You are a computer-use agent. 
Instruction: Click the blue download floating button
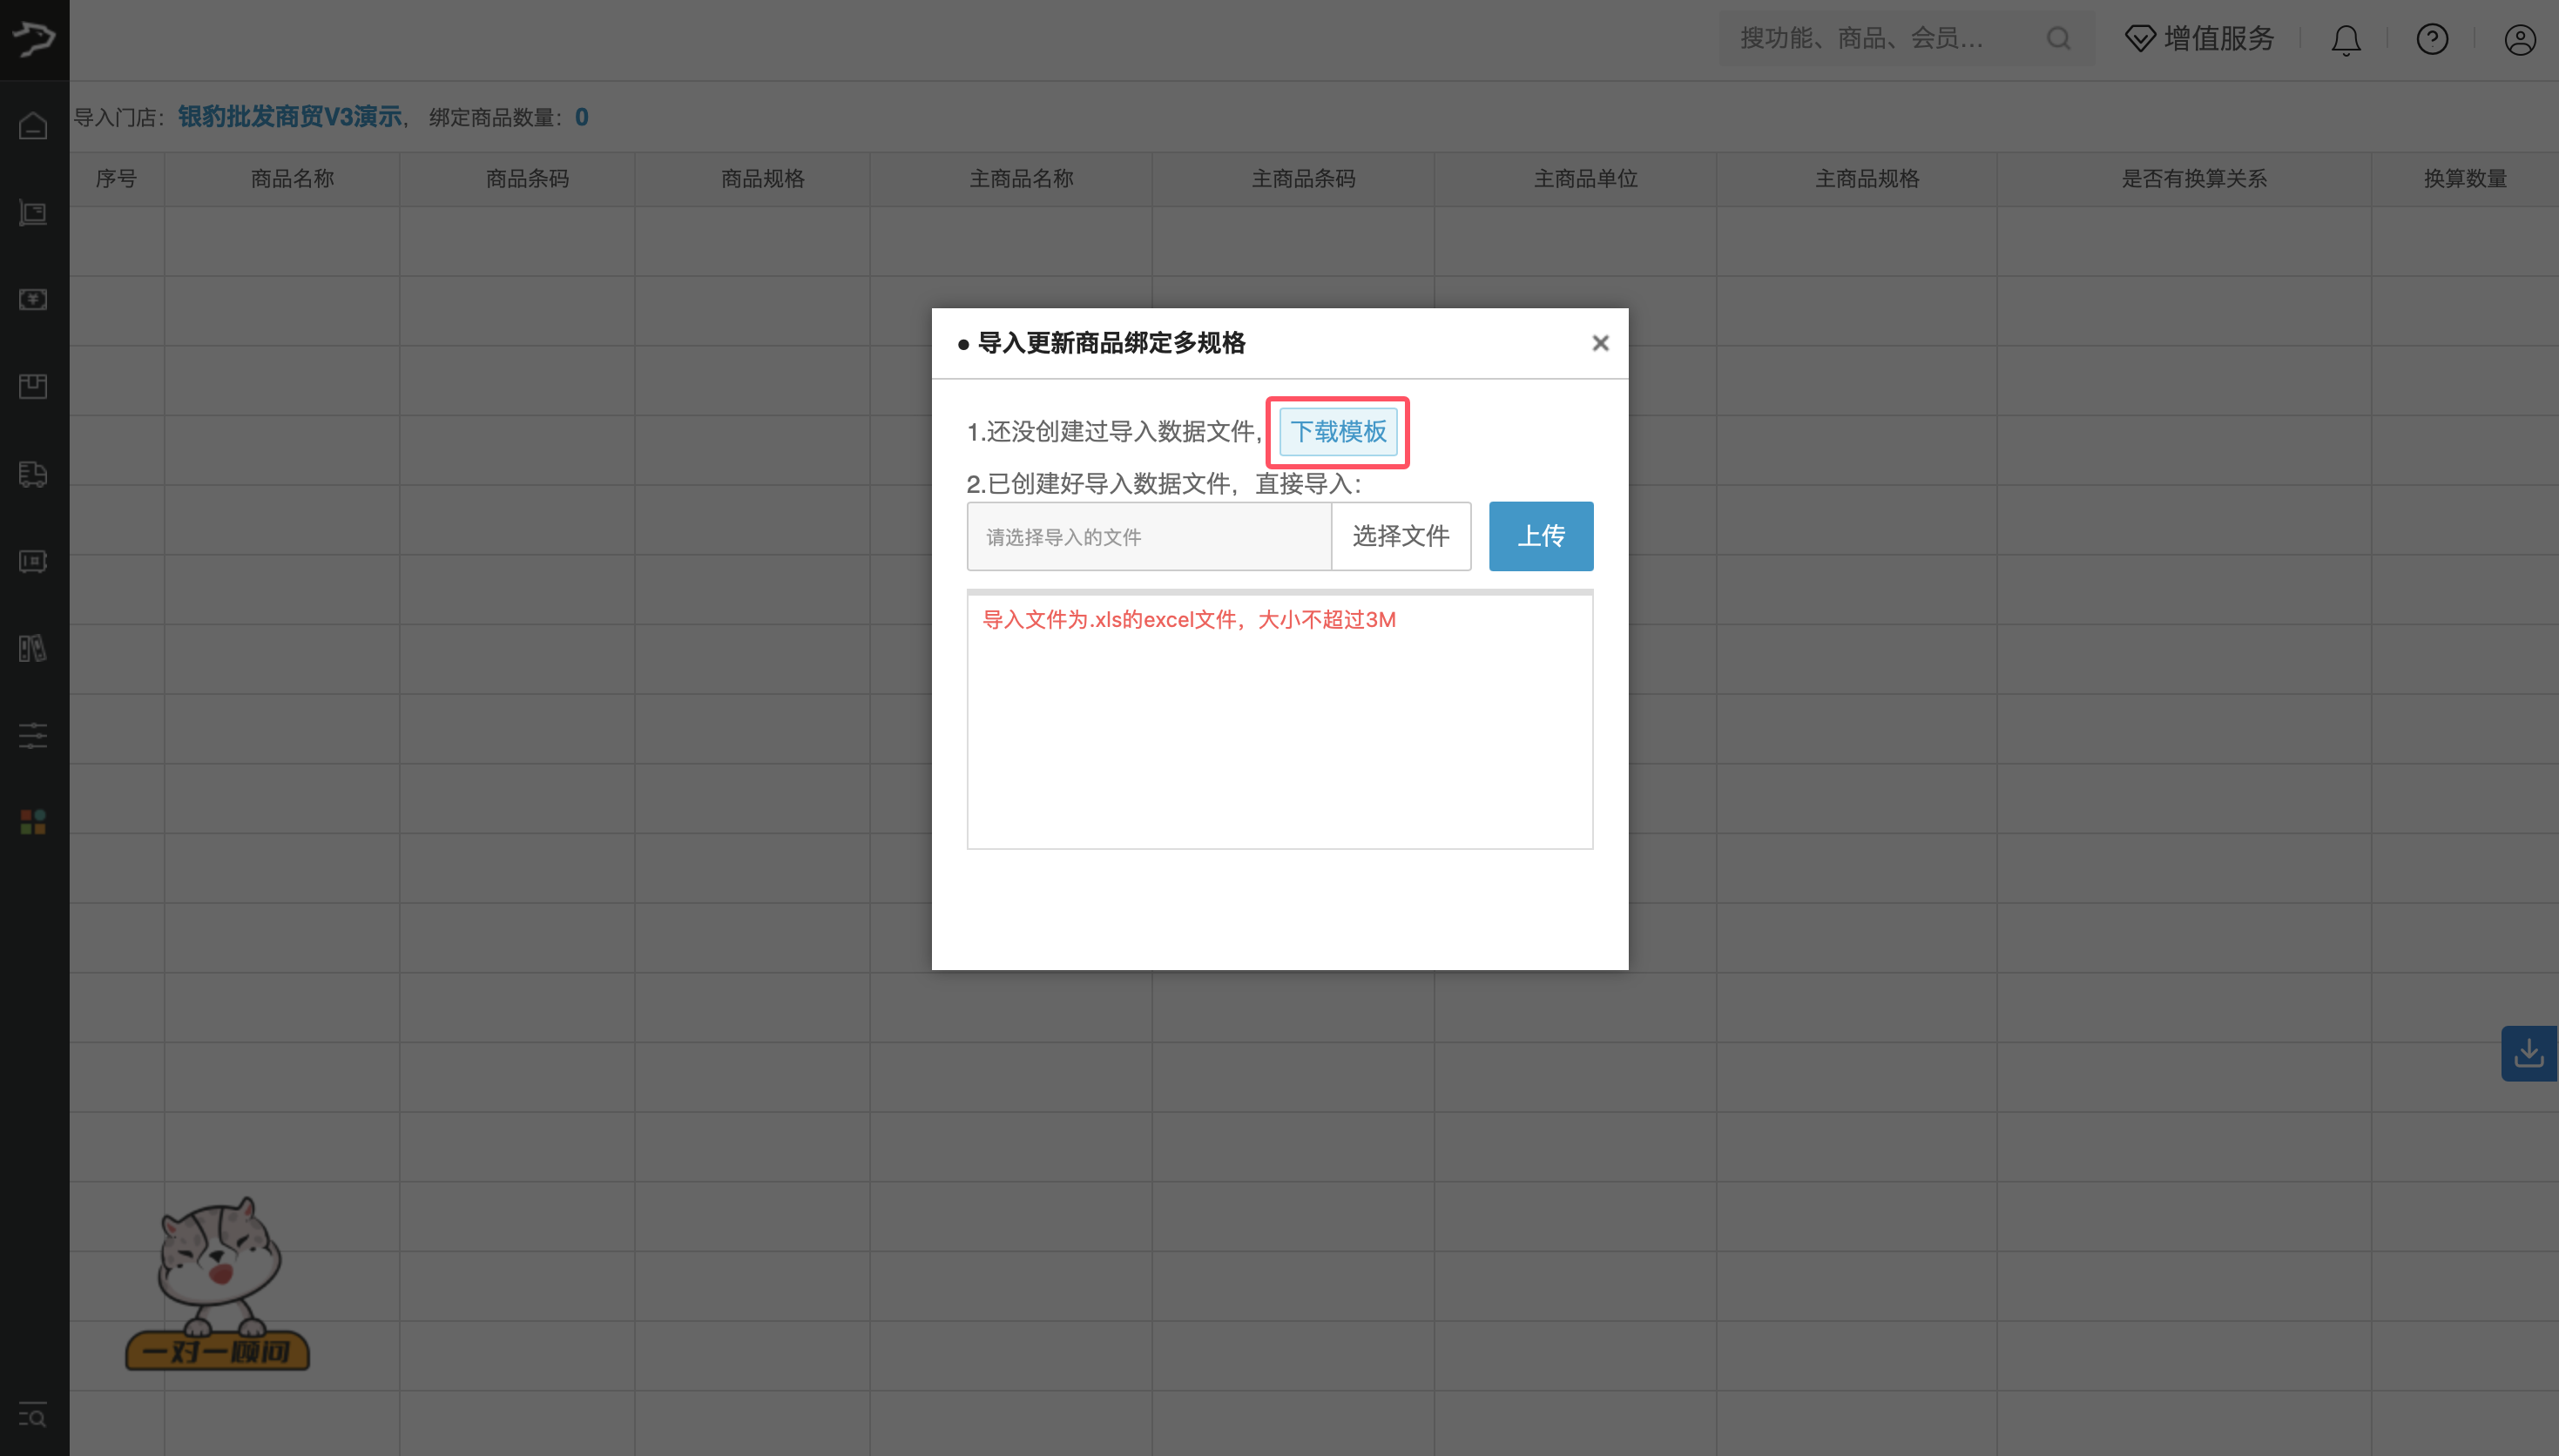2528,1053
